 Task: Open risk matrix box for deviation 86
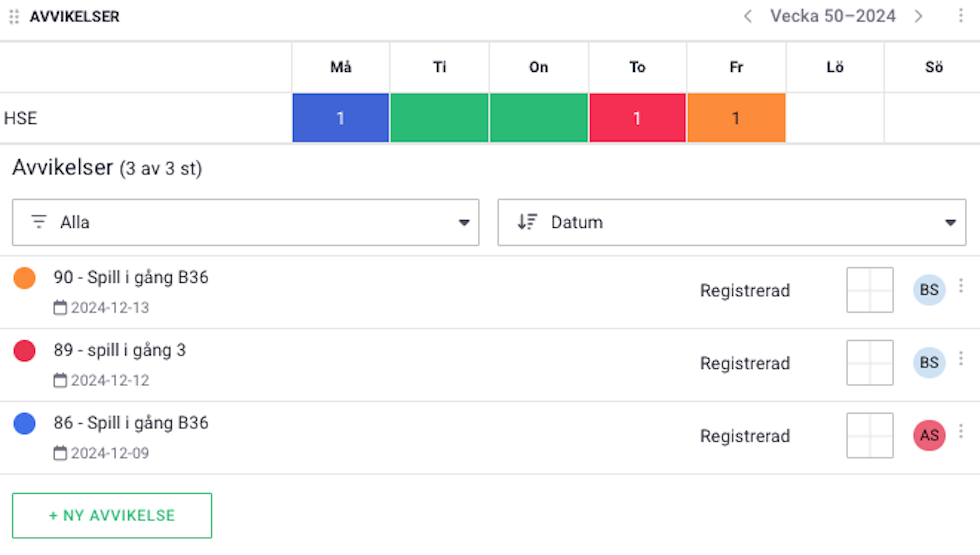[x=870, y=435]
